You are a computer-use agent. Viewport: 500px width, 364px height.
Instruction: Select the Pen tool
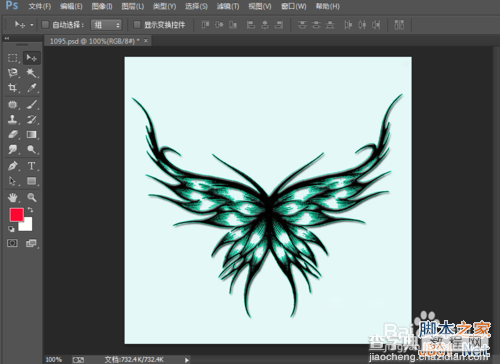13,166
